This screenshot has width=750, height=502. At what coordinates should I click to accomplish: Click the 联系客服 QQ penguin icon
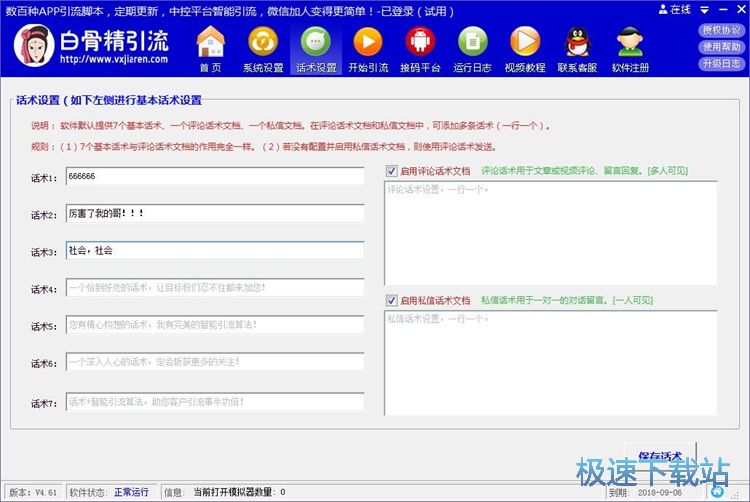pyautogui.click(x=577, y=47)
